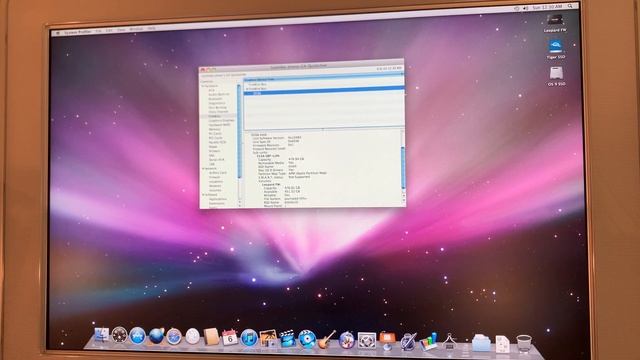Open Dashboard from the Dock
This screenshot has width=640, height=360.
(x=120, y=335)
